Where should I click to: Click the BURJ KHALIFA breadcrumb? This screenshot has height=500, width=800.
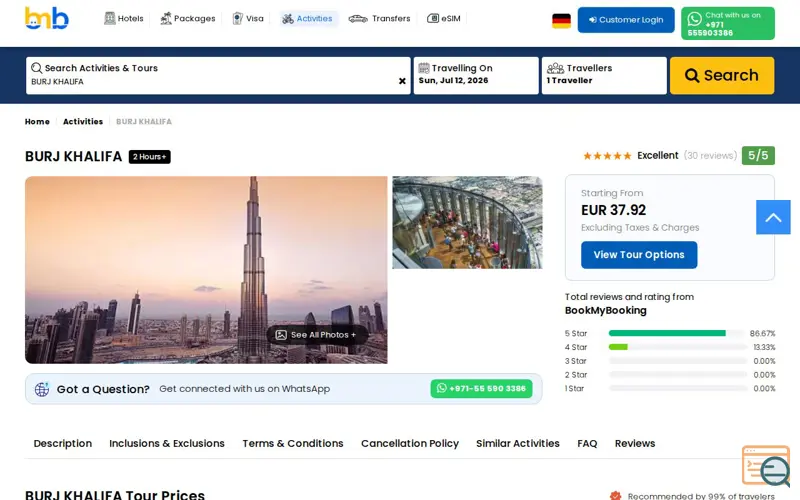tap(144, 121)
